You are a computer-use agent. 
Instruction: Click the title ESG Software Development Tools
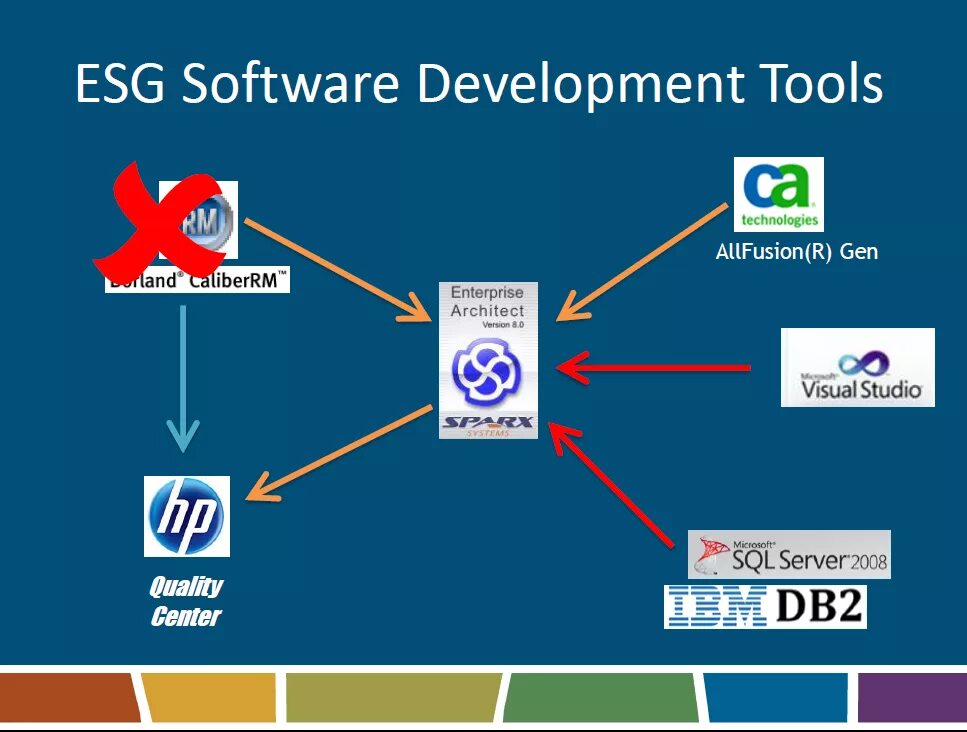[479, 84]
